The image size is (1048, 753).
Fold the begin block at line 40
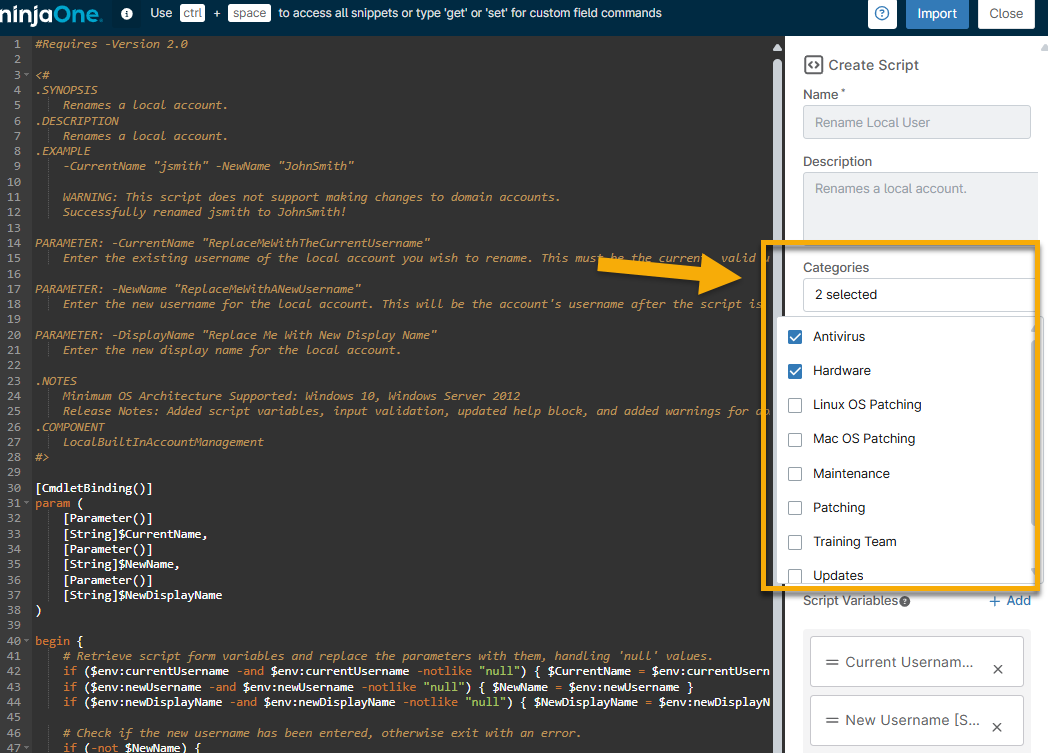[27, 641]
